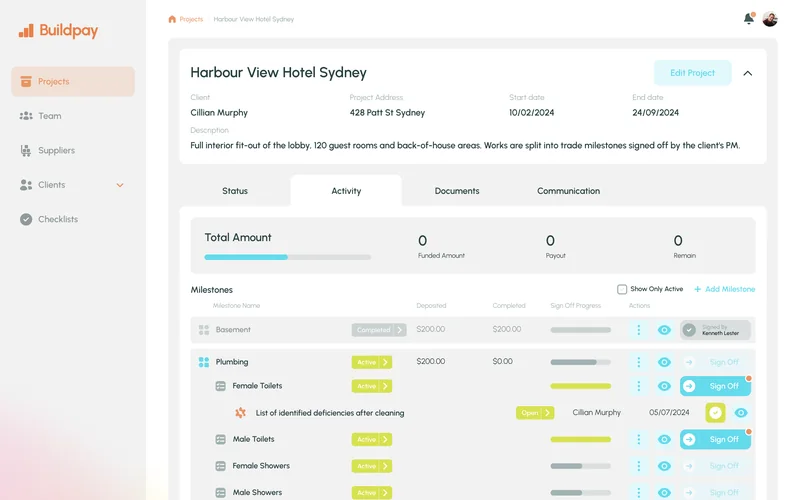
Task: Open the Plumbing Active status dropdown
Action: click(x=371, y=362)
